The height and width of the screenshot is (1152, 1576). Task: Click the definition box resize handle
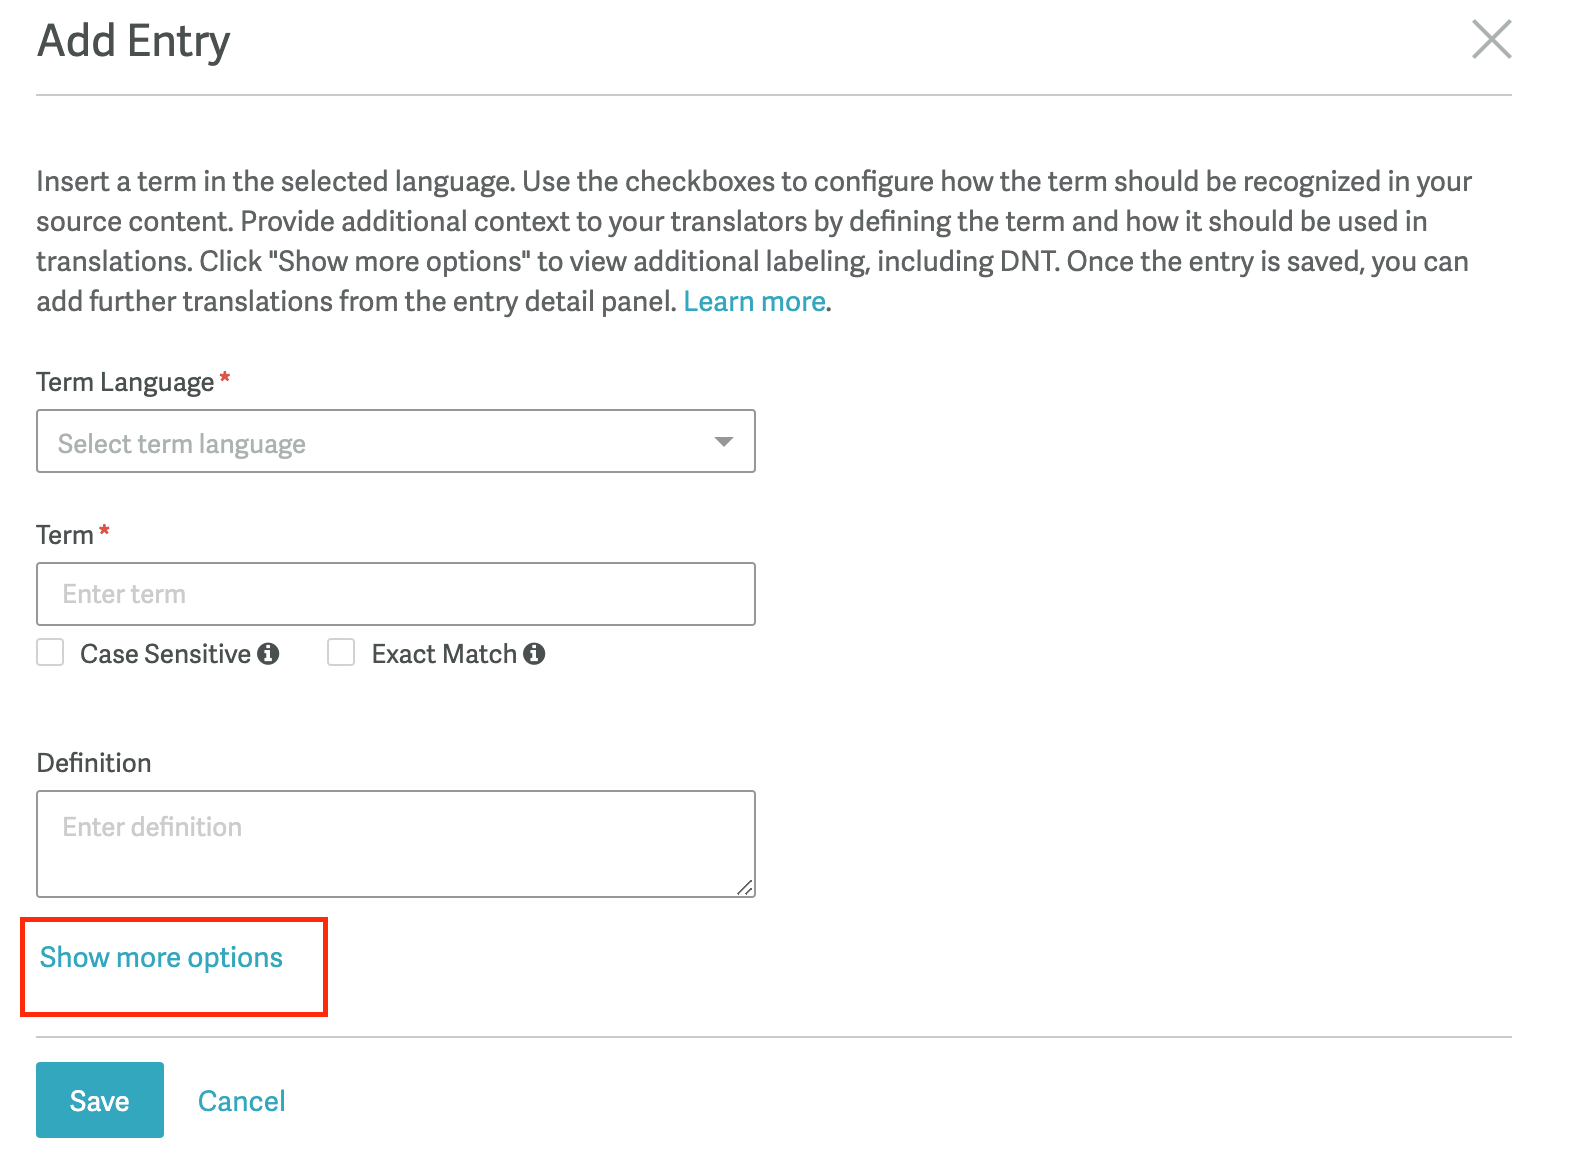(745, 887)
